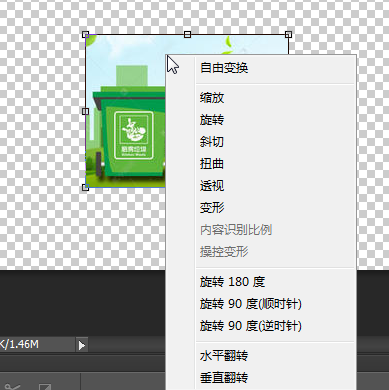Click the document size 1.46M readout

coord(19,344)
